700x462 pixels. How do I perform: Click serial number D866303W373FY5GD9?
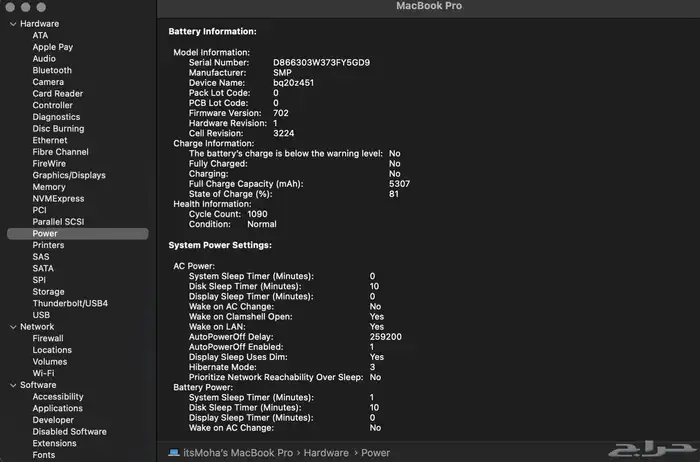pos(321,62)
